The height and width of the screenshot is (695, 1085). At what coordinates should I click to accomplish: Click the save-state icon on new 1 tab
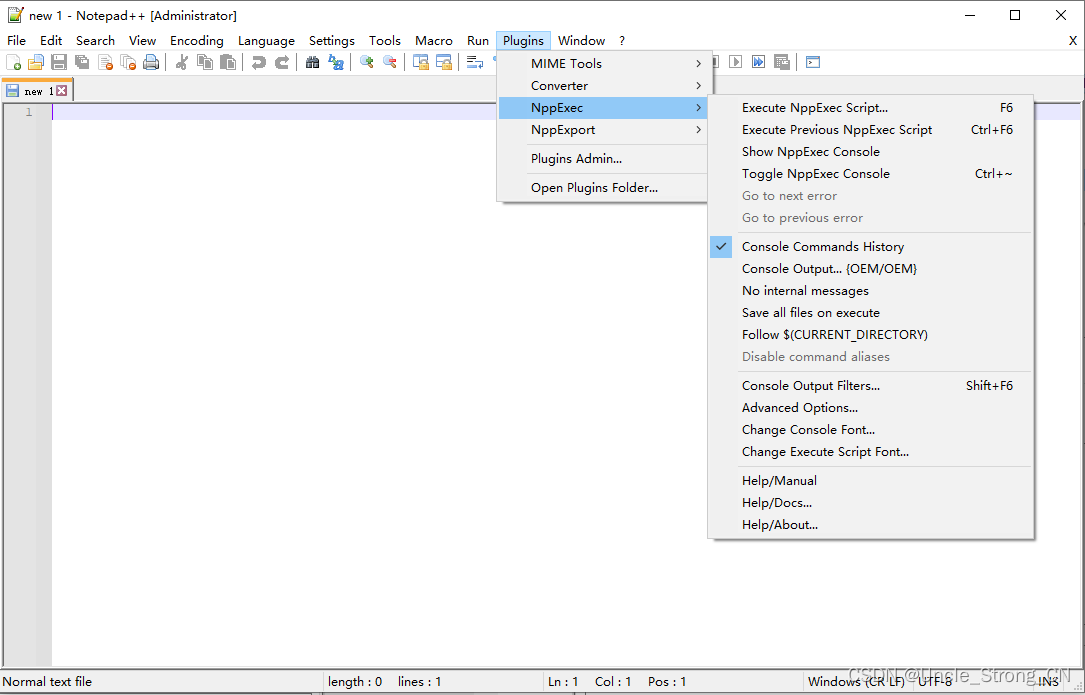(x=12, y=91)
